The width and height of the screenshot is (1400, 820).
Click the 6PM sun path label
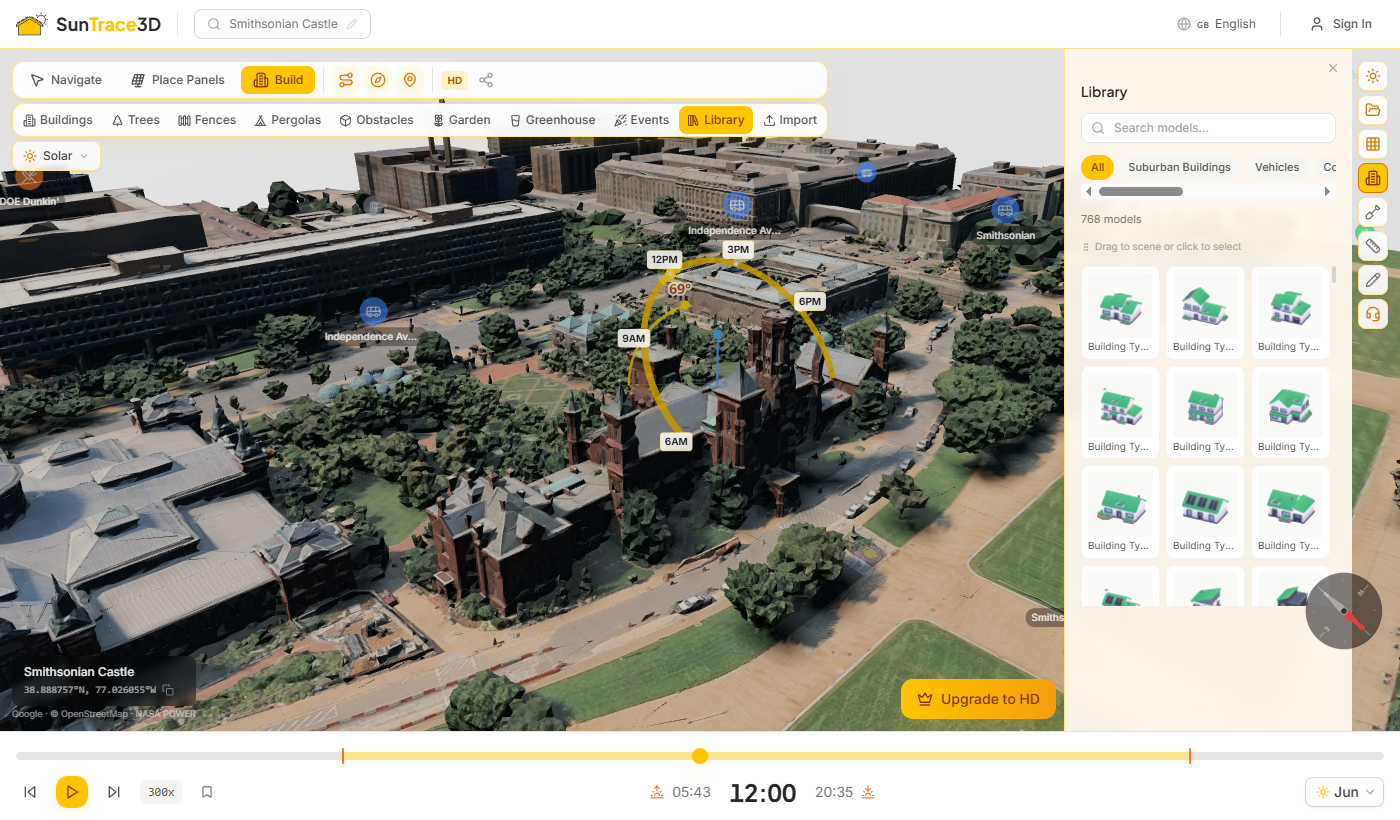(809, 301)
